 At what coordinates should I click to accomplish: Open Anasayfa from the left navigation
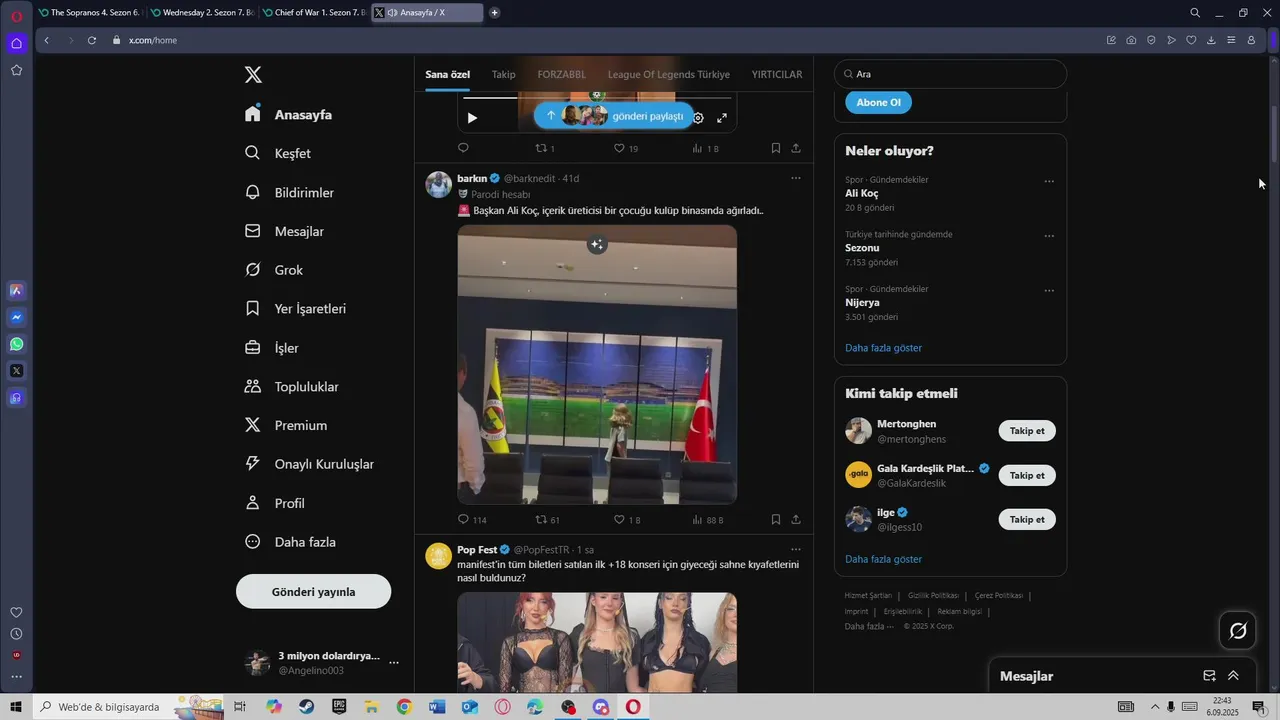(288, 114)
